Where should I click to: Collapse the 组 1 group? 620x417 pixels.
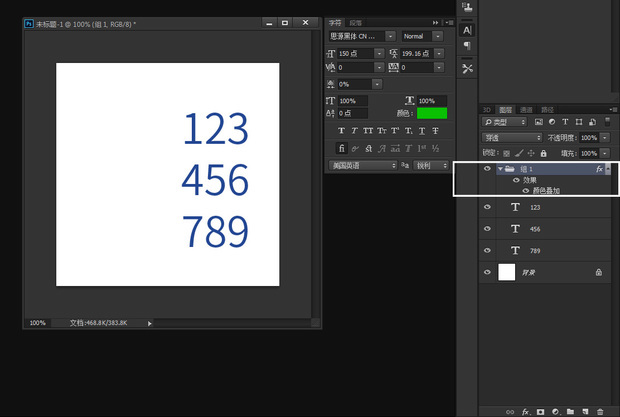[x=499, y=169]
